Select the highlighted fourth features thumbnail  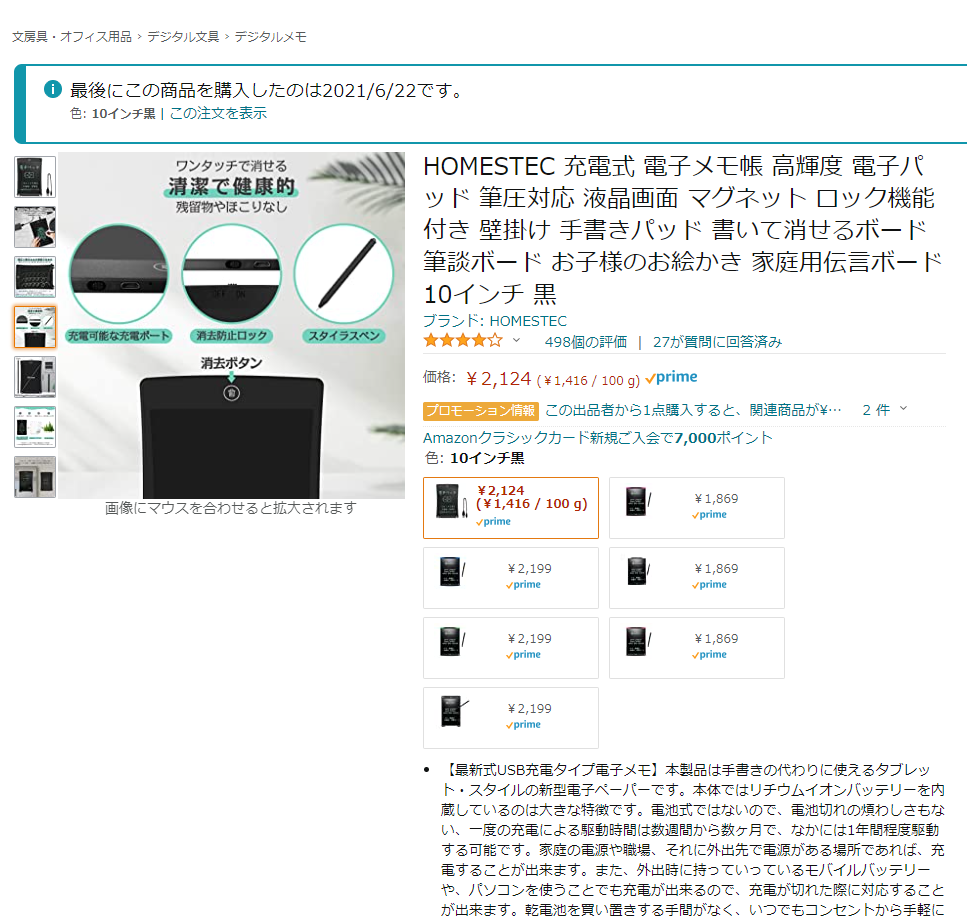[x=35, y=327]
